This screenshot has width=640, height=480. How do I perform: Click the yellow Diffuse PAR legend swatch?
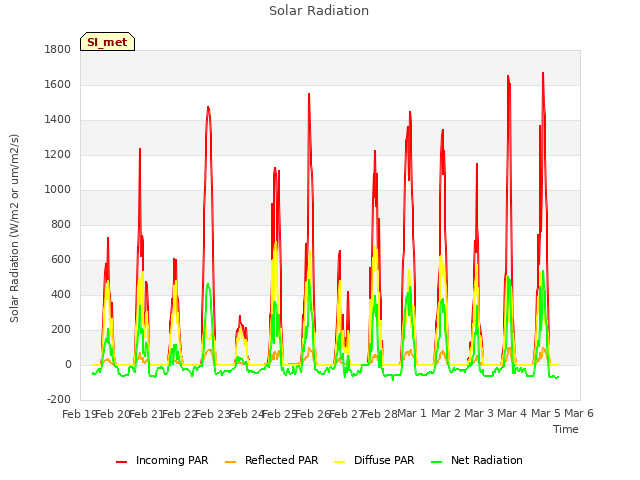[340, 462]
